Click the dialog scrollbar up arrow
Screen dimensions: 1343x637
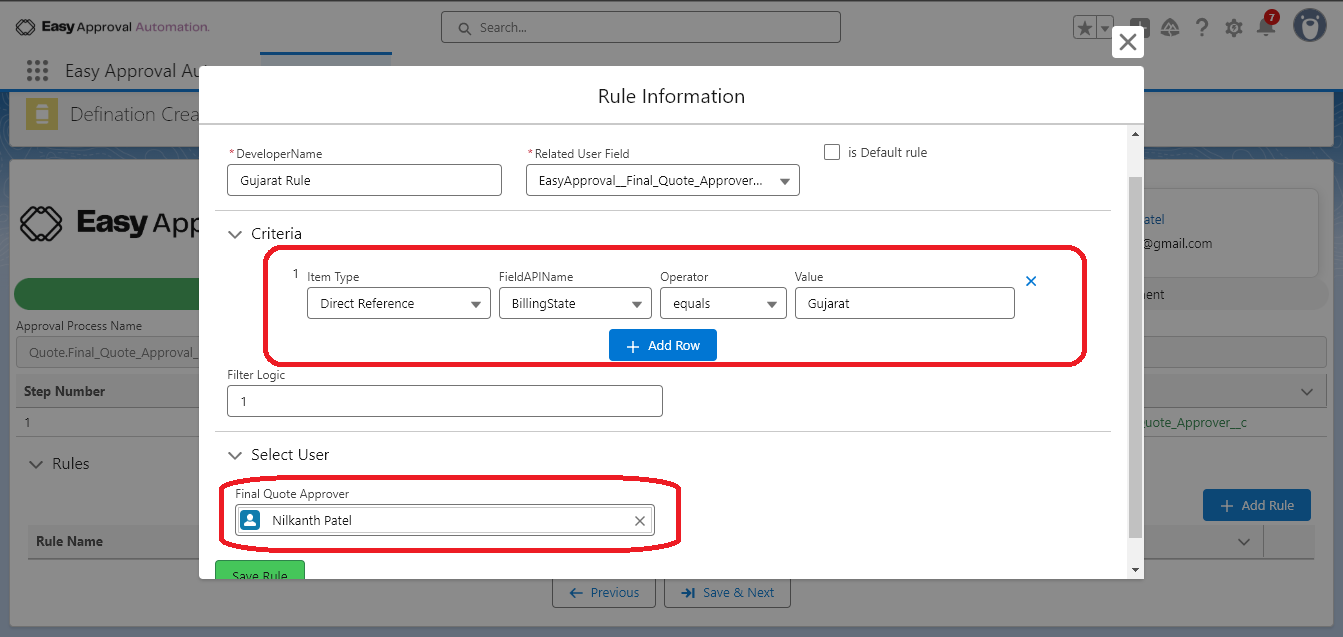1134,135
